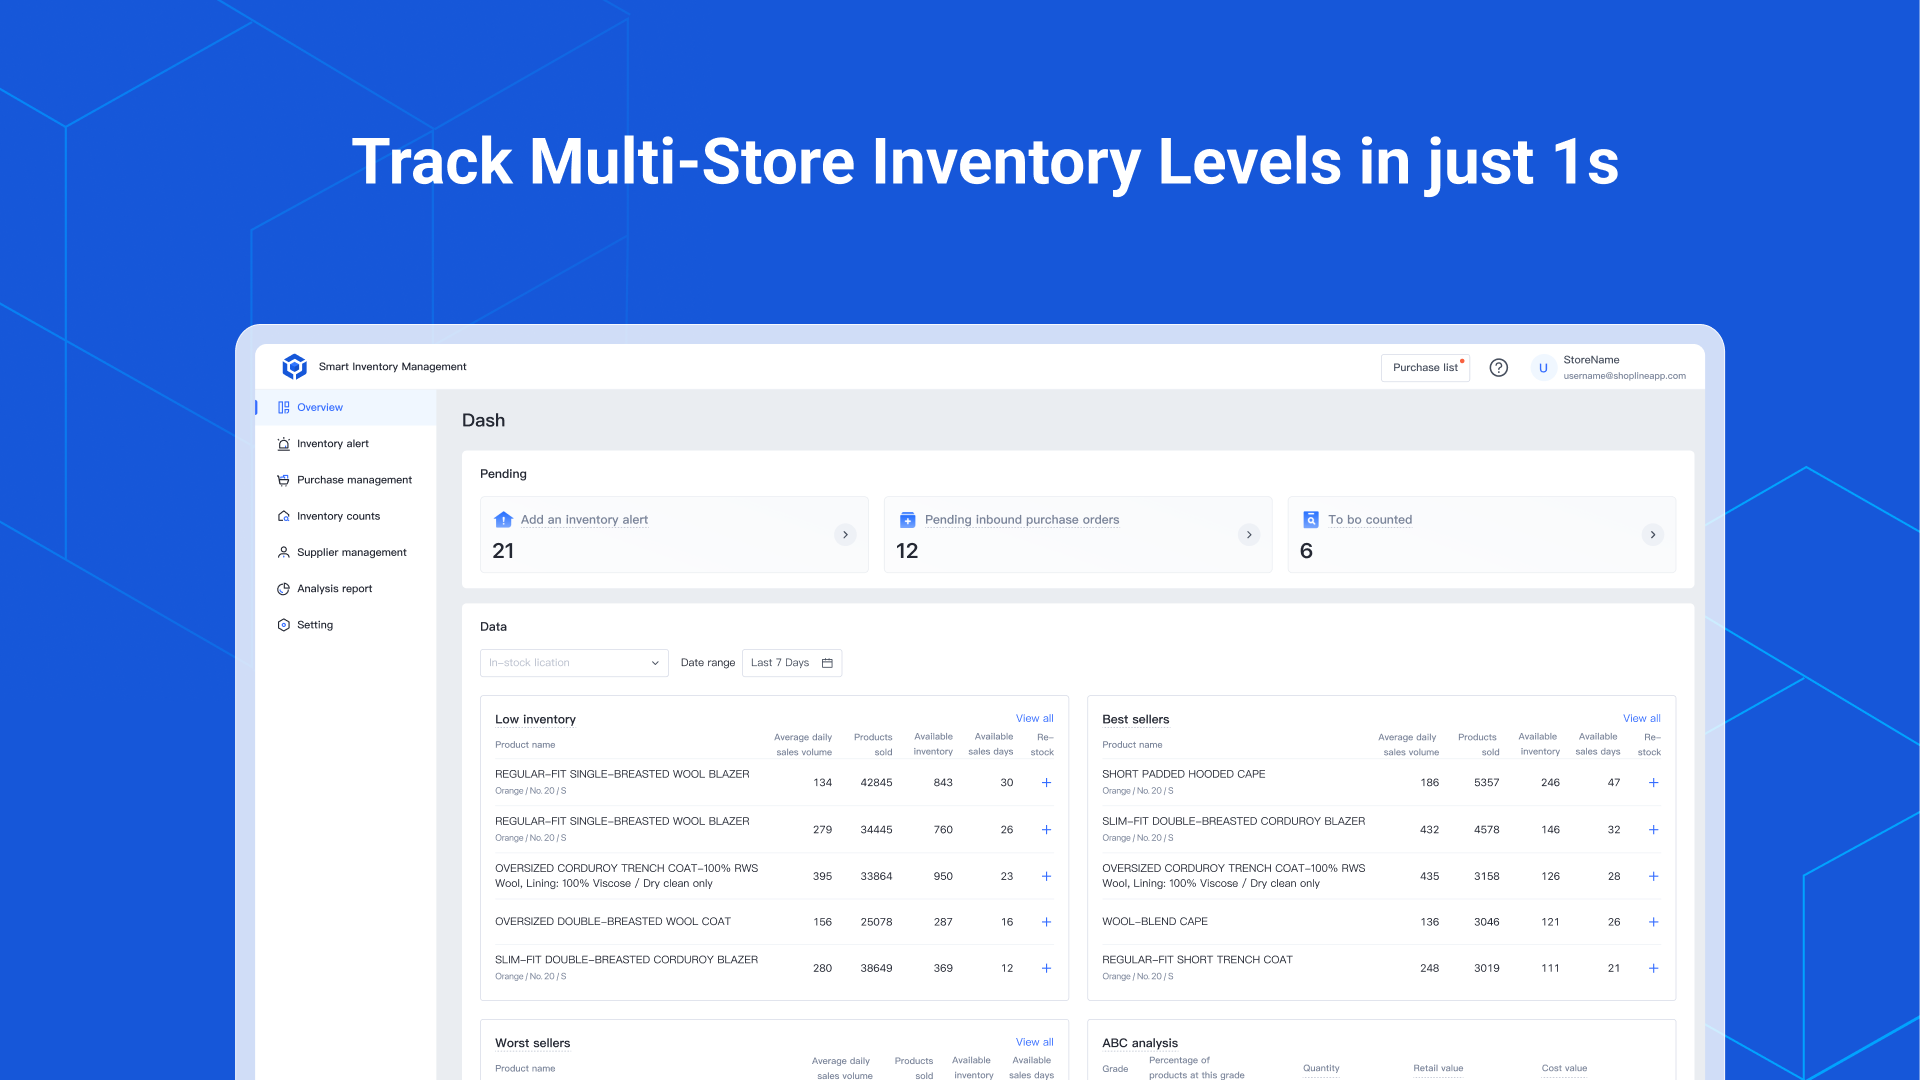1920x1080 pixels.
Task: Click the Pending inbound purchase orders icon
Action: (908, 520)
